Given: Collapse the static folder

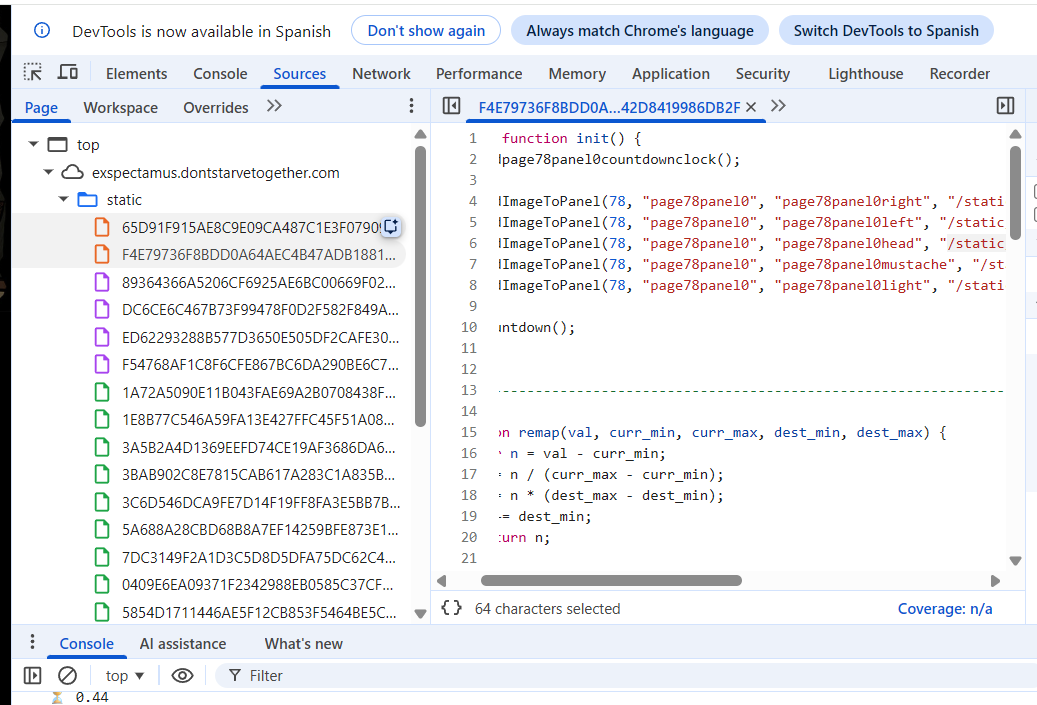Looking at the screenshot, I should click(63, 199).
